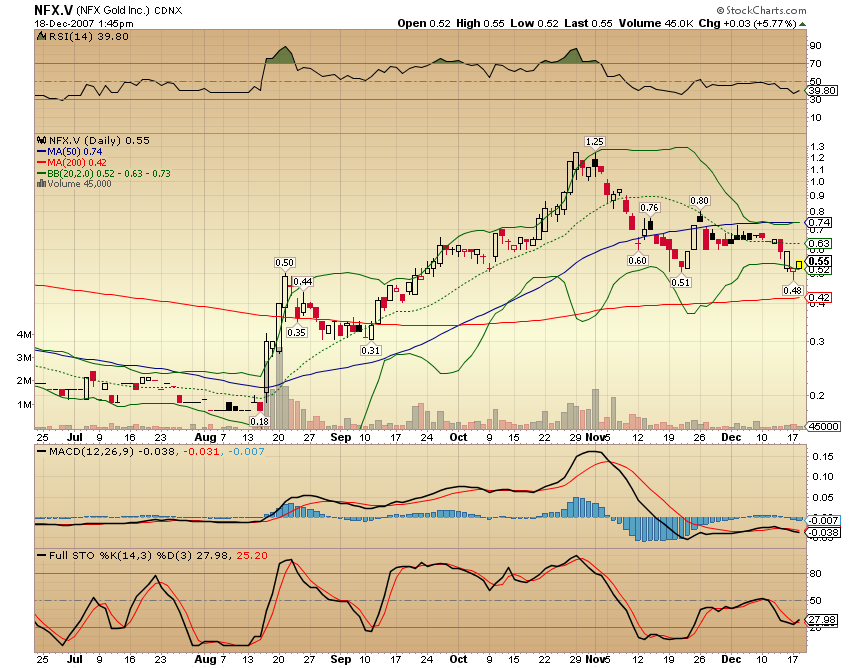Select the Nov label on the date axis
This screenshot has height=668, width=850.
[597, 438]
